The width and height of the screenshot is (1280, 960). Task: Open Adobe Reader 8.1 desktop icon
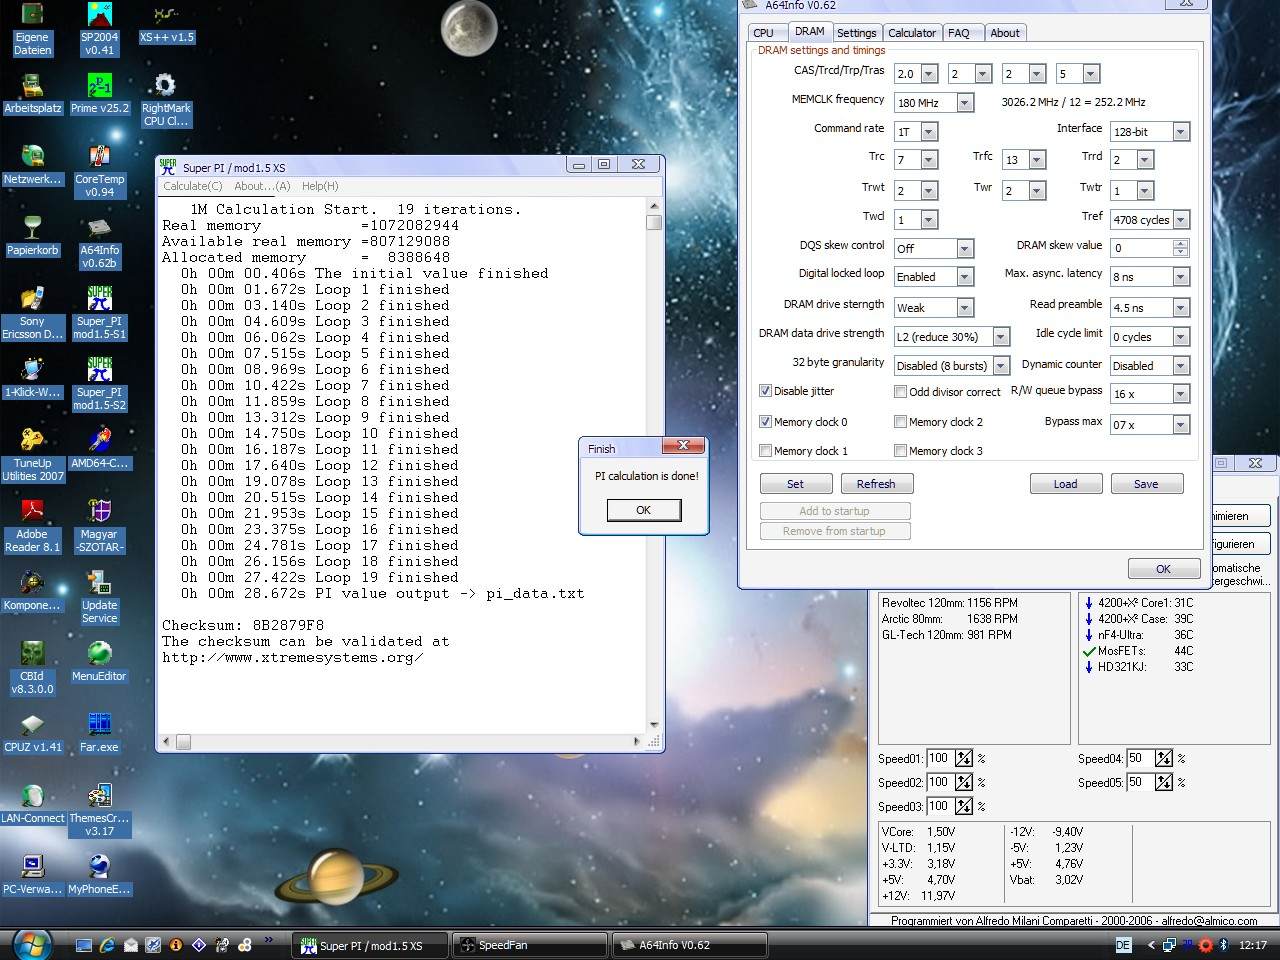[33, 526]
